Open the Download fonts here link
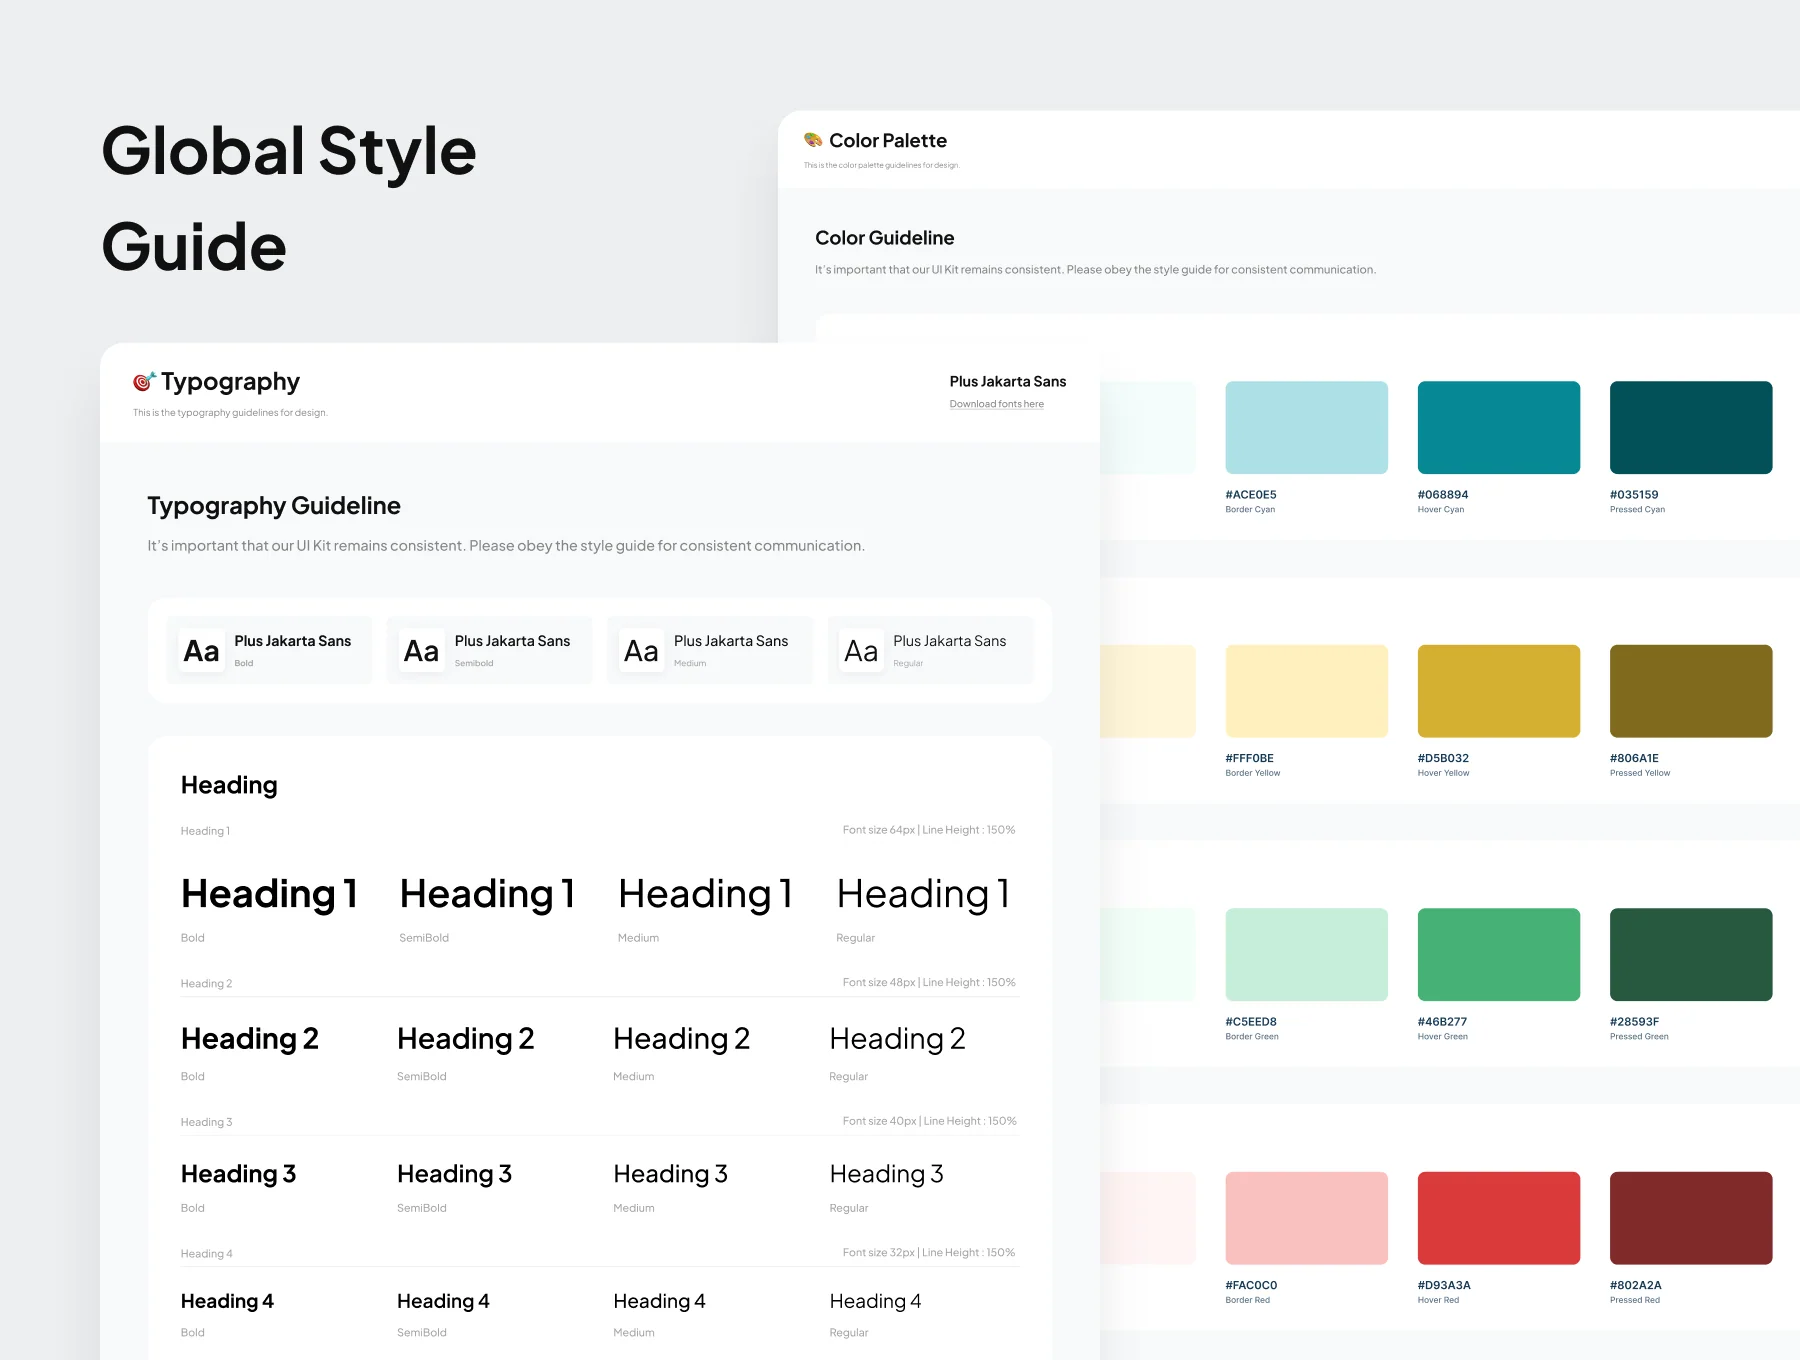 (996, 404)
